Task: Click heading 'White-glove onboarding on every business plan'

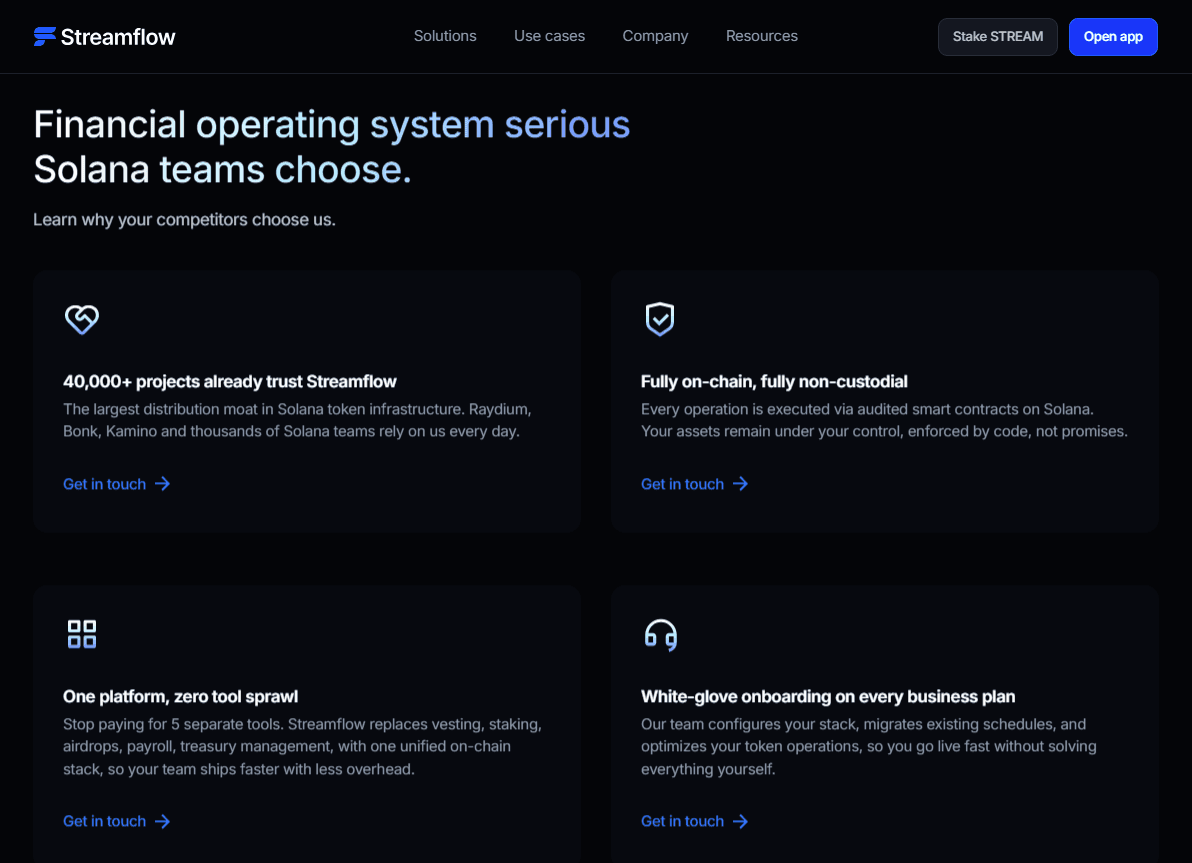Action: (828, 696)
